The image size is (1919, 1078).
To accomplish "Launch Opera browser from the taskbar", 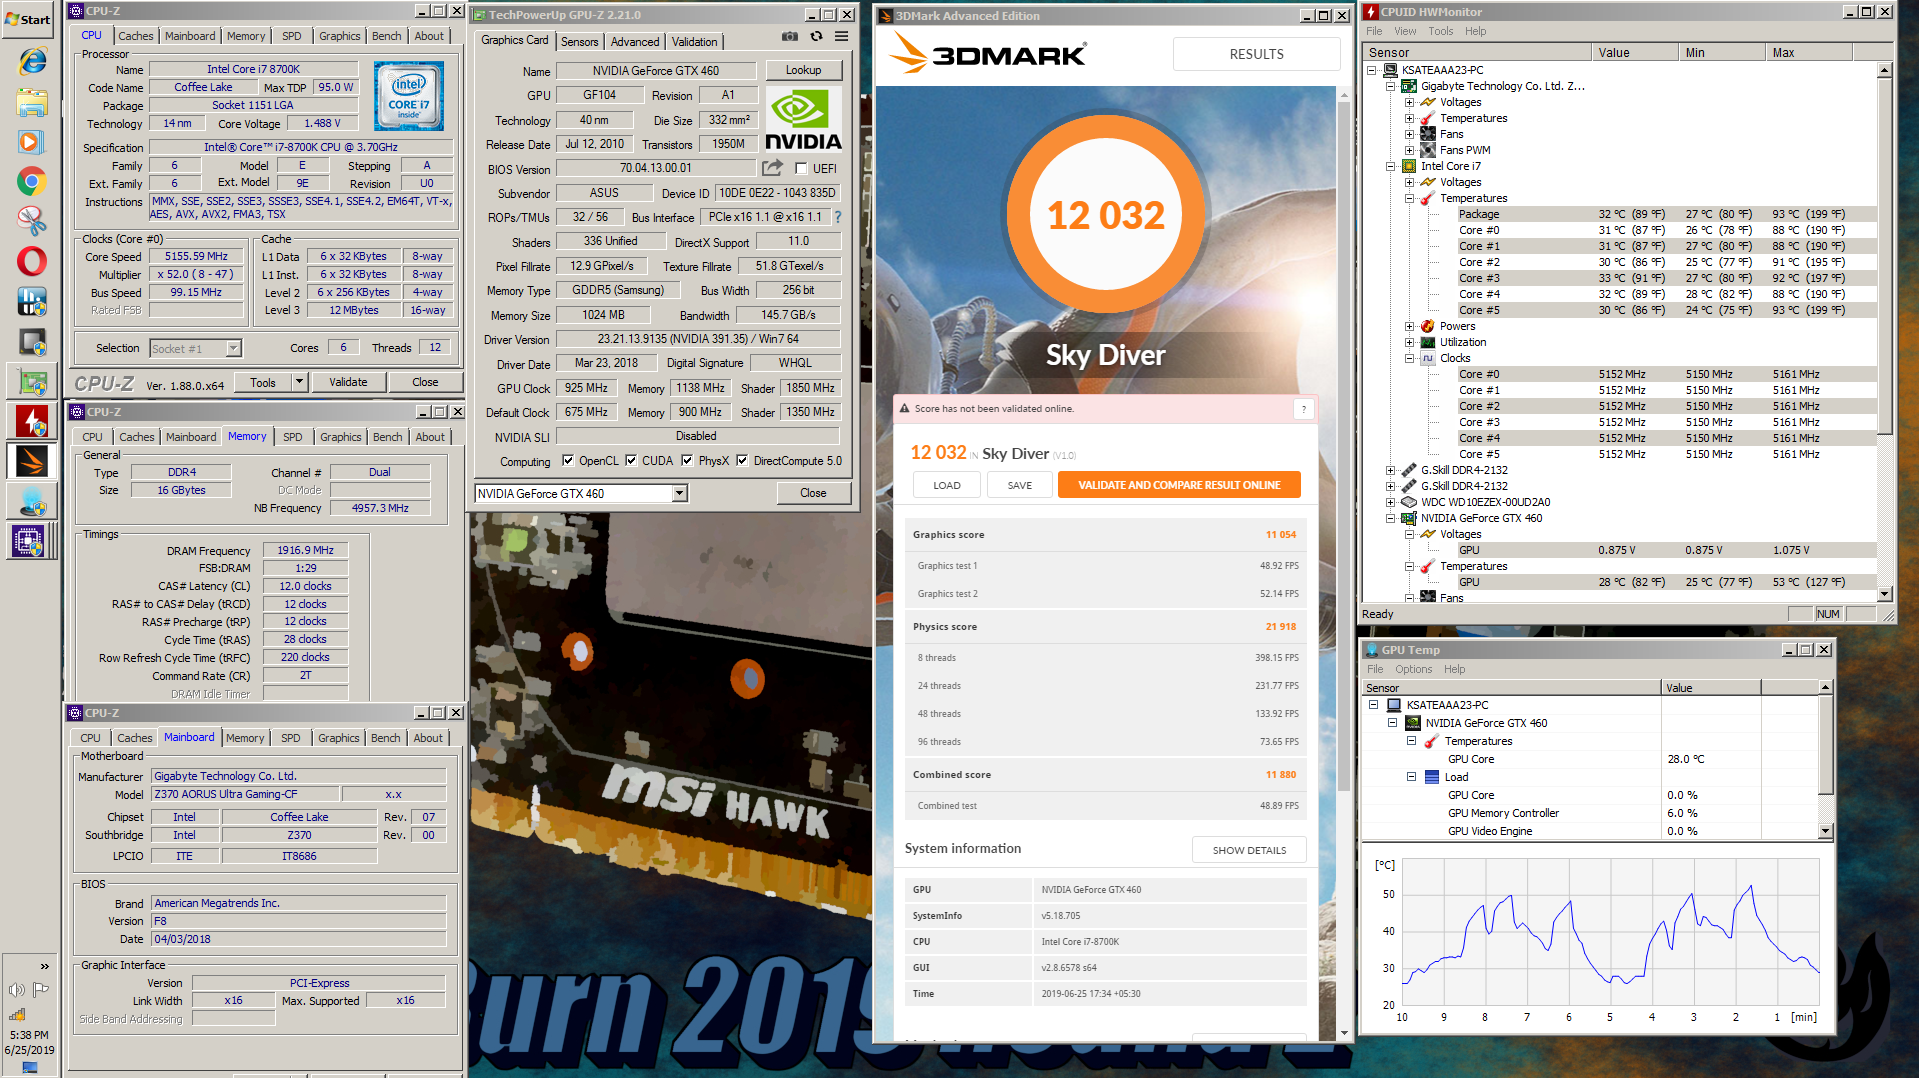I will point(32,261).
